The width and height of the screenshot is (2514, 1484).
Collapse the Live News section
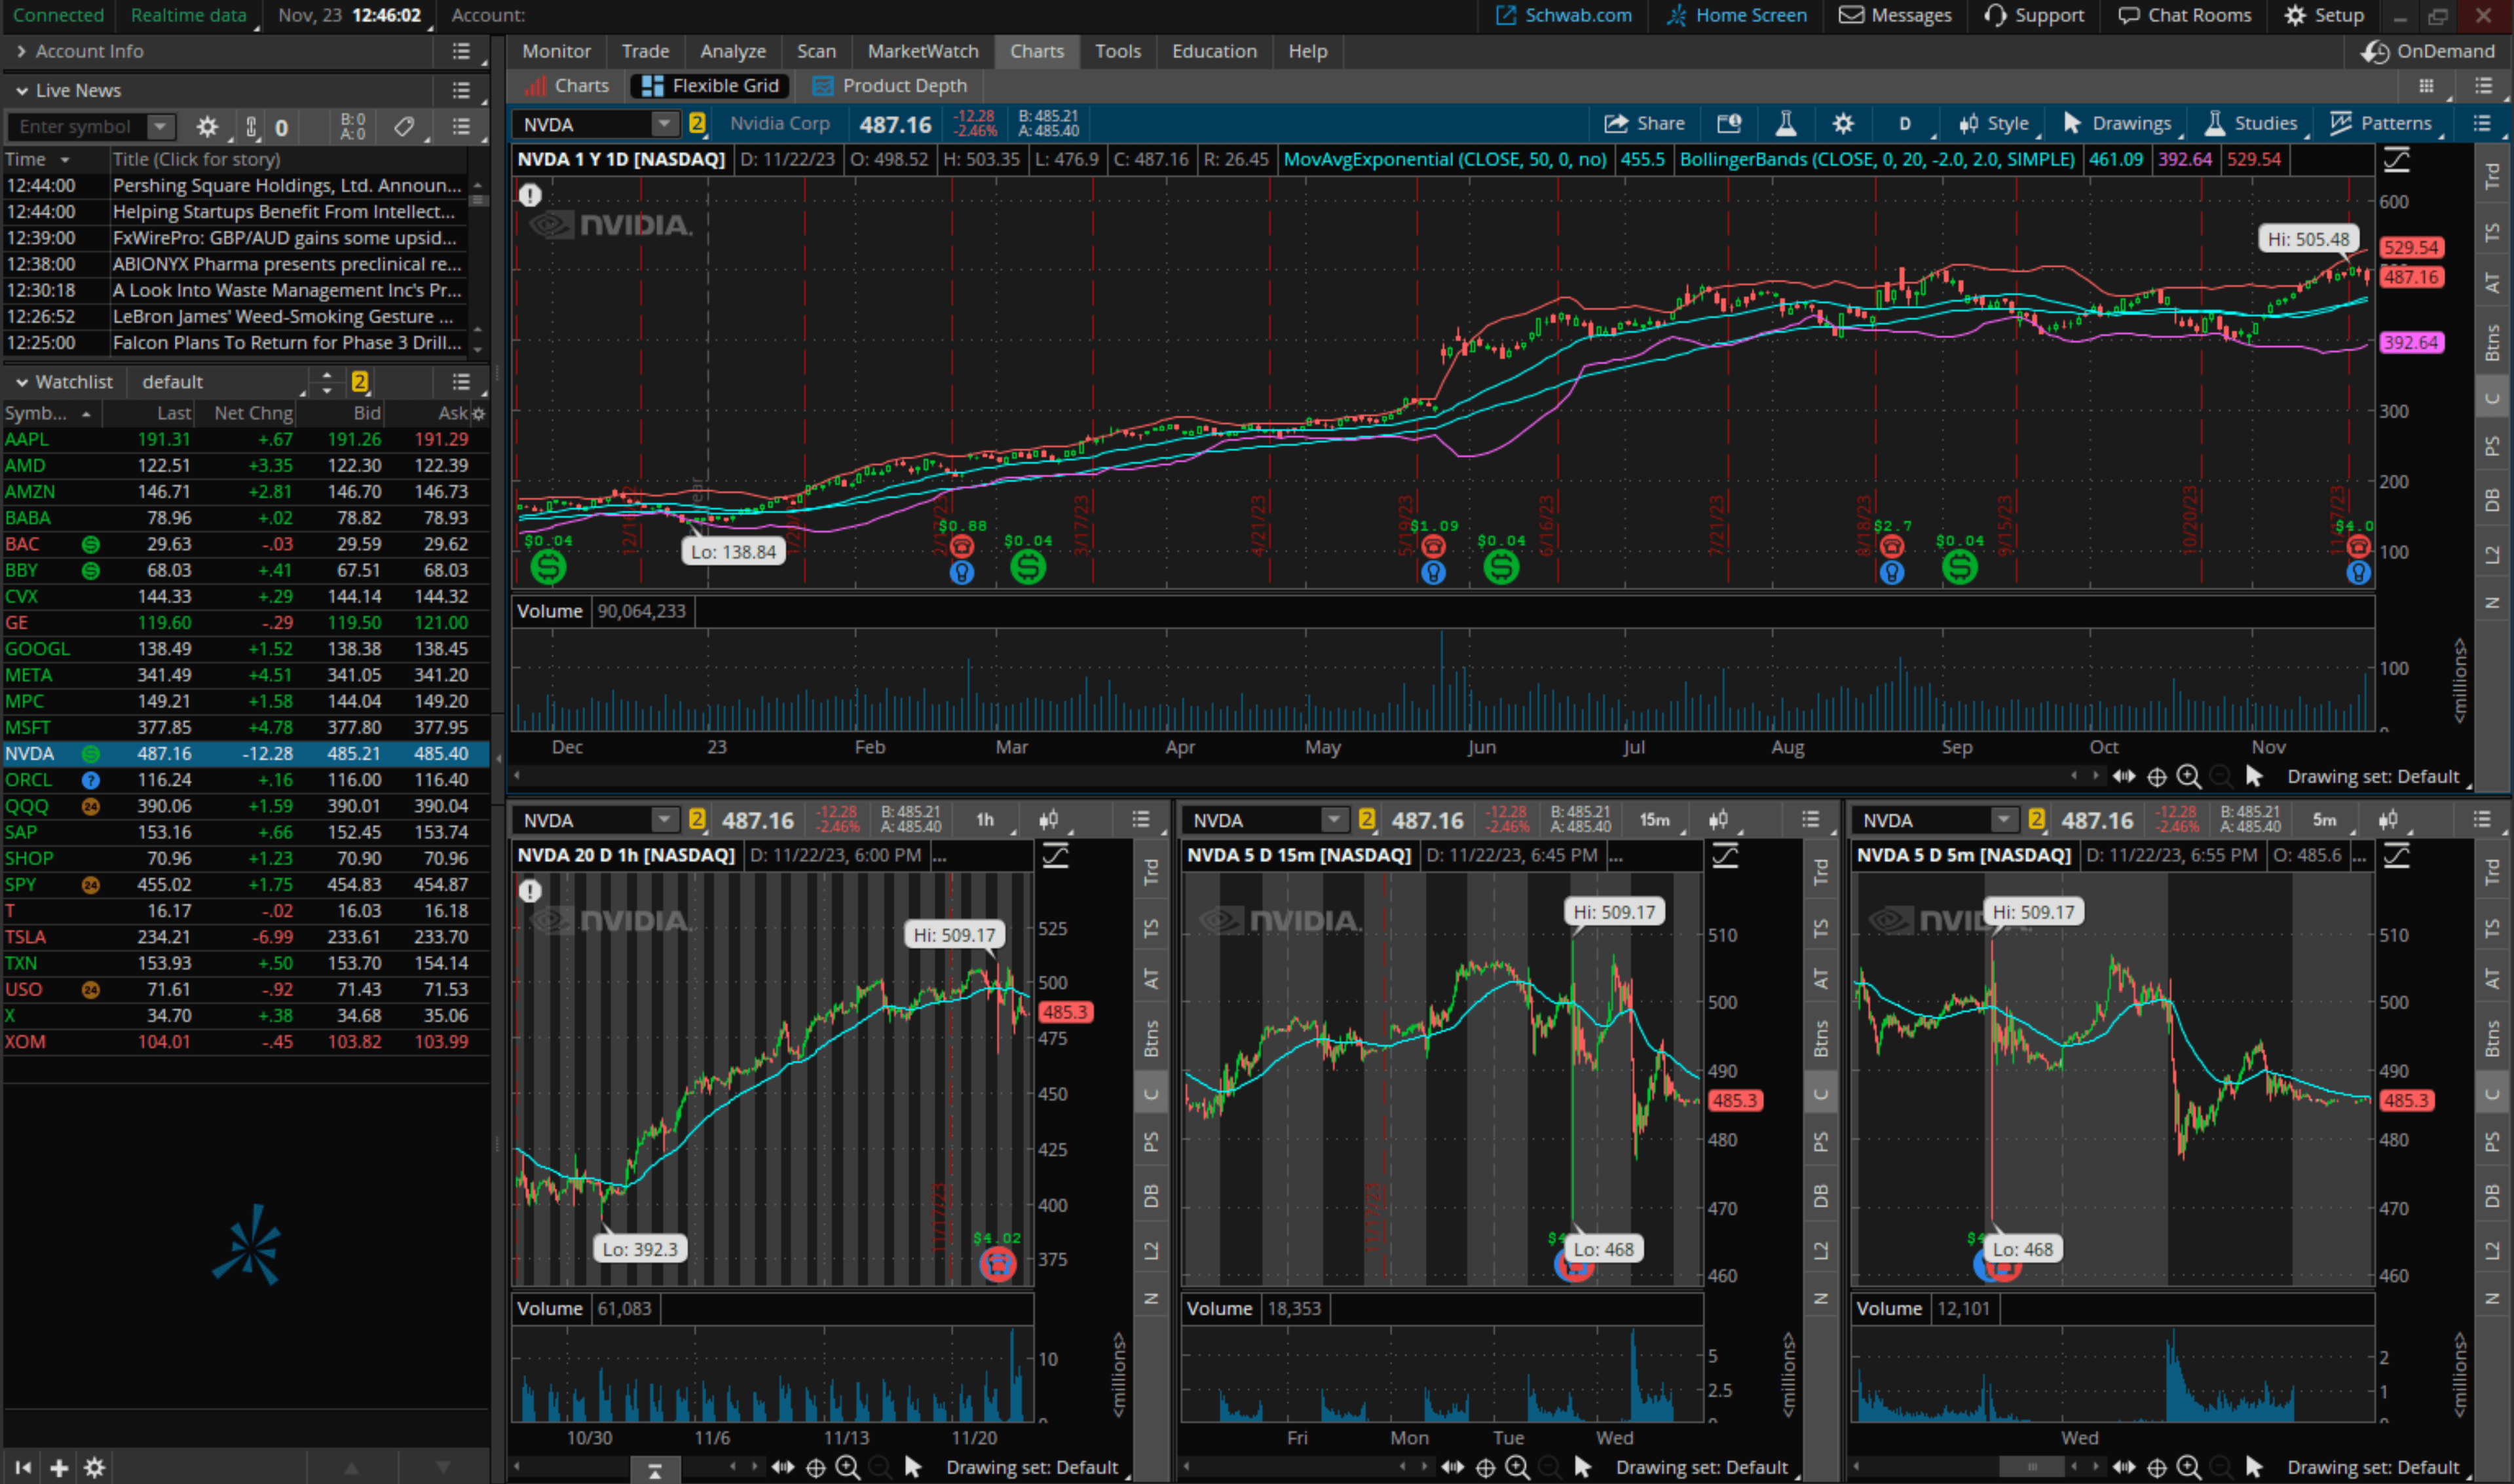click(x=22, y=91)
